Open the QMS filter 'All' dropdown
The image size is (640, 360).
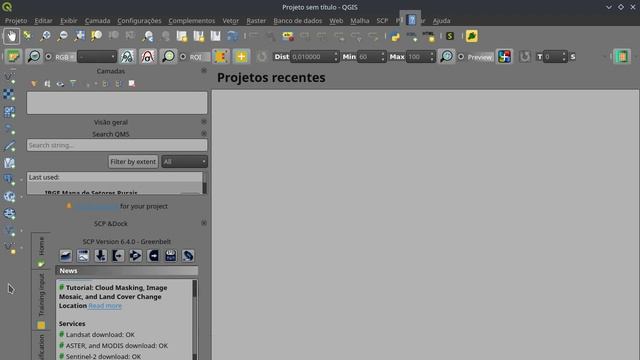tap(184, 162)
